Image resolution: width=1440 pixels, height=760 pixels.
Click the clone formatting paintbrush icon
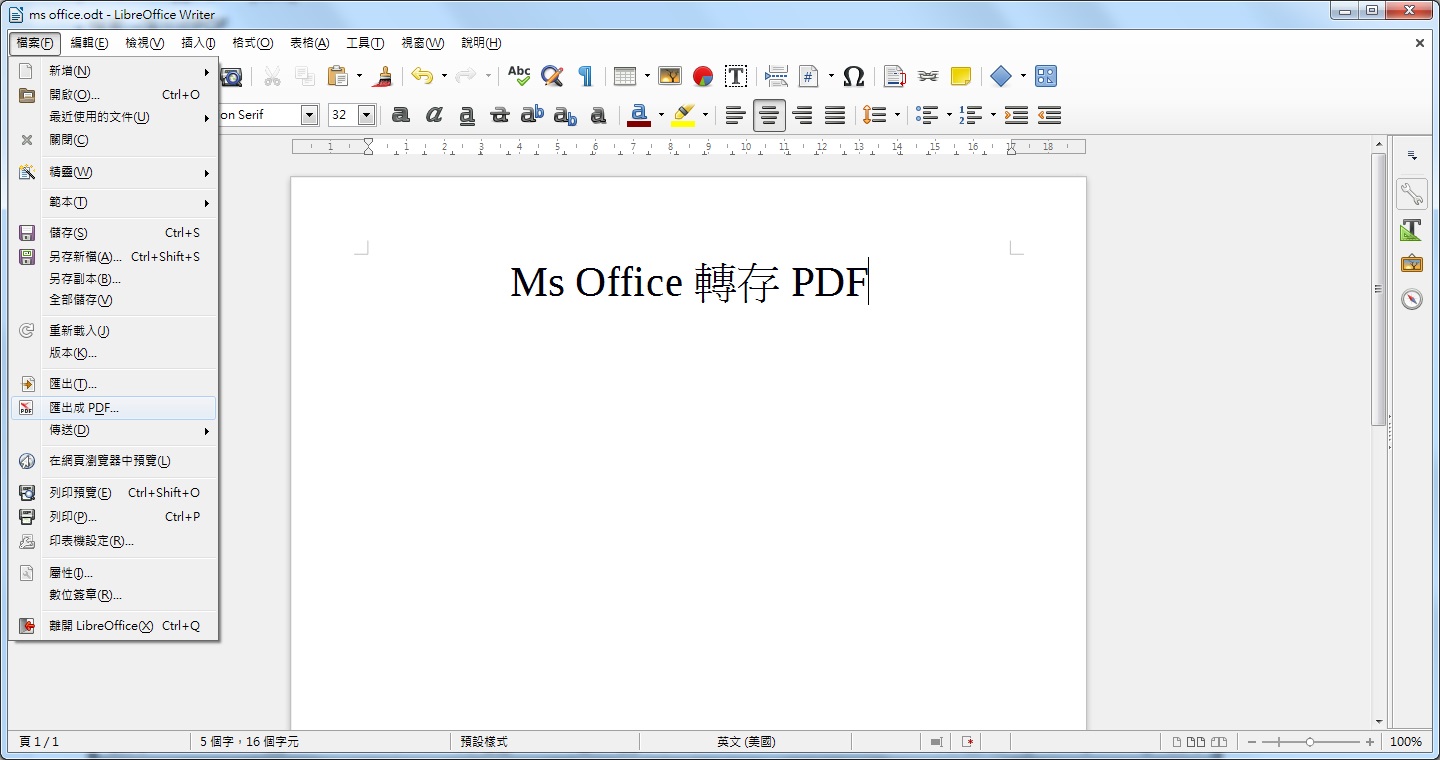383,77
